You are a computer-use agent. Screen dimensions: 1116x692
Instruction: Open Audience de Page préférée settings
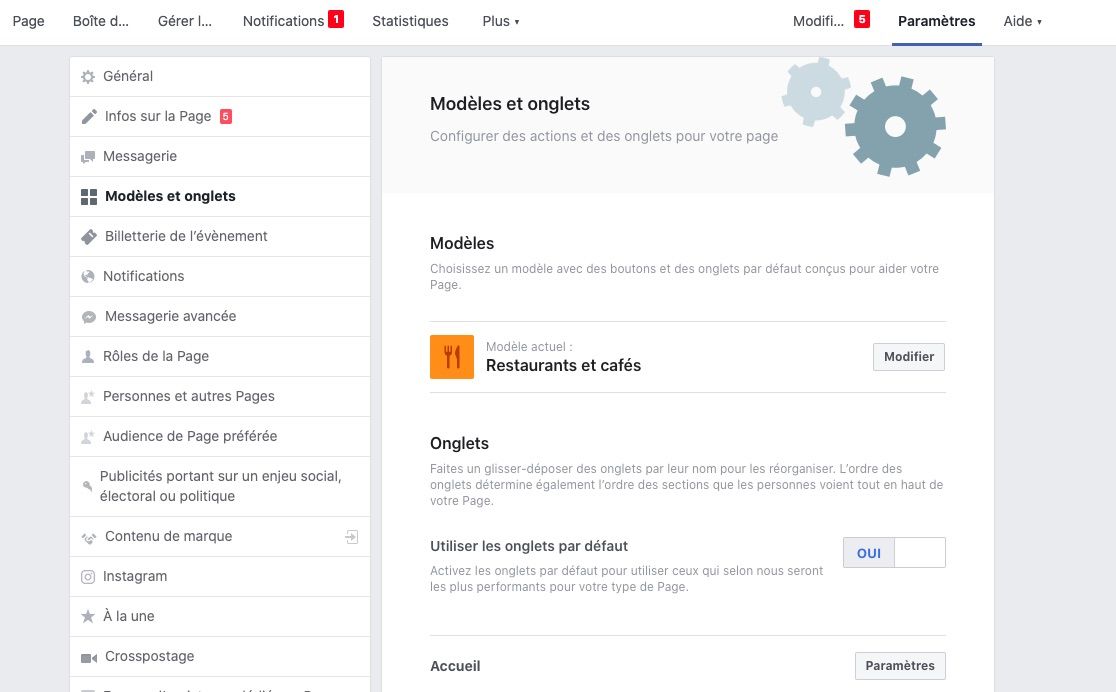point(190,436)
